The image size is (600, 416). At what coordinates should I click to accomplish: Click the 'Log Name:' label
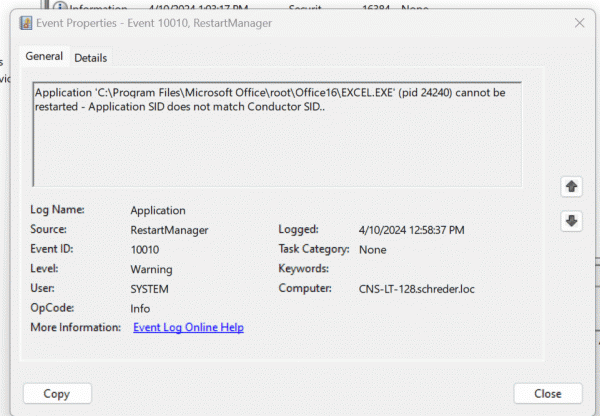(57, 210)
